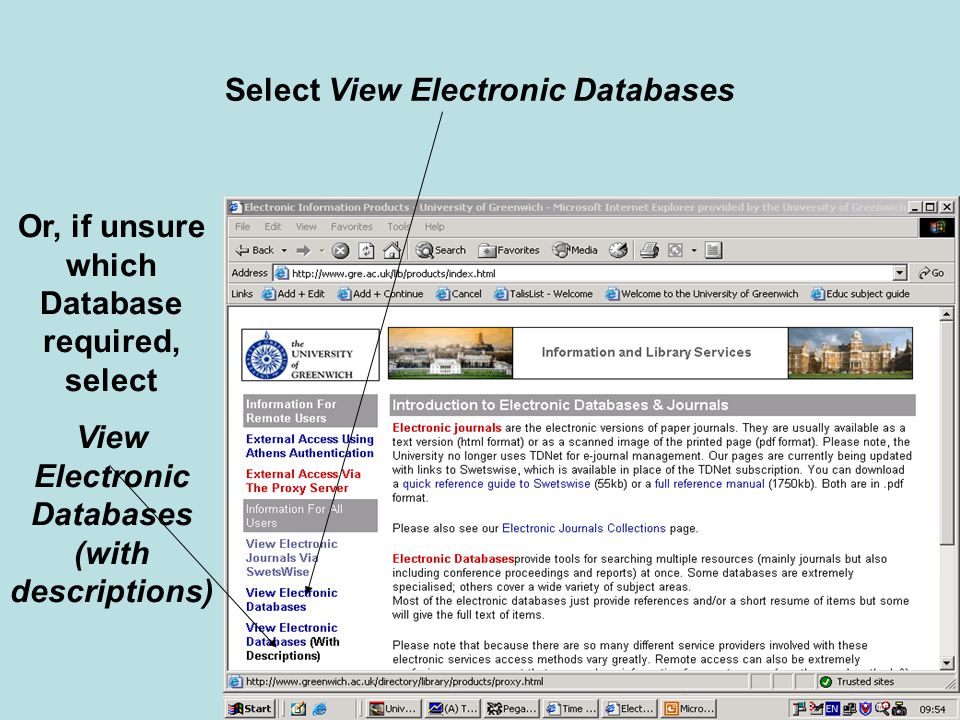Image resolution: width=960 pixels, height=720 pixels.
Task: Open the Electronic Journals Collections link
Action: pos(583,528)
